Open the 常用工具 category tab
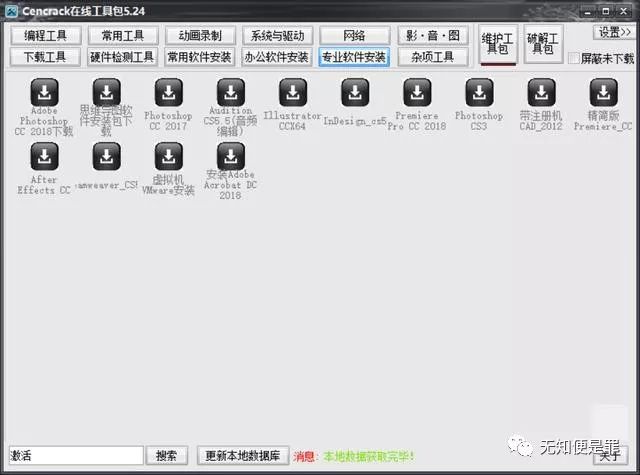The height and width of the screenshot is (475, 640). (x=122, y=36)
